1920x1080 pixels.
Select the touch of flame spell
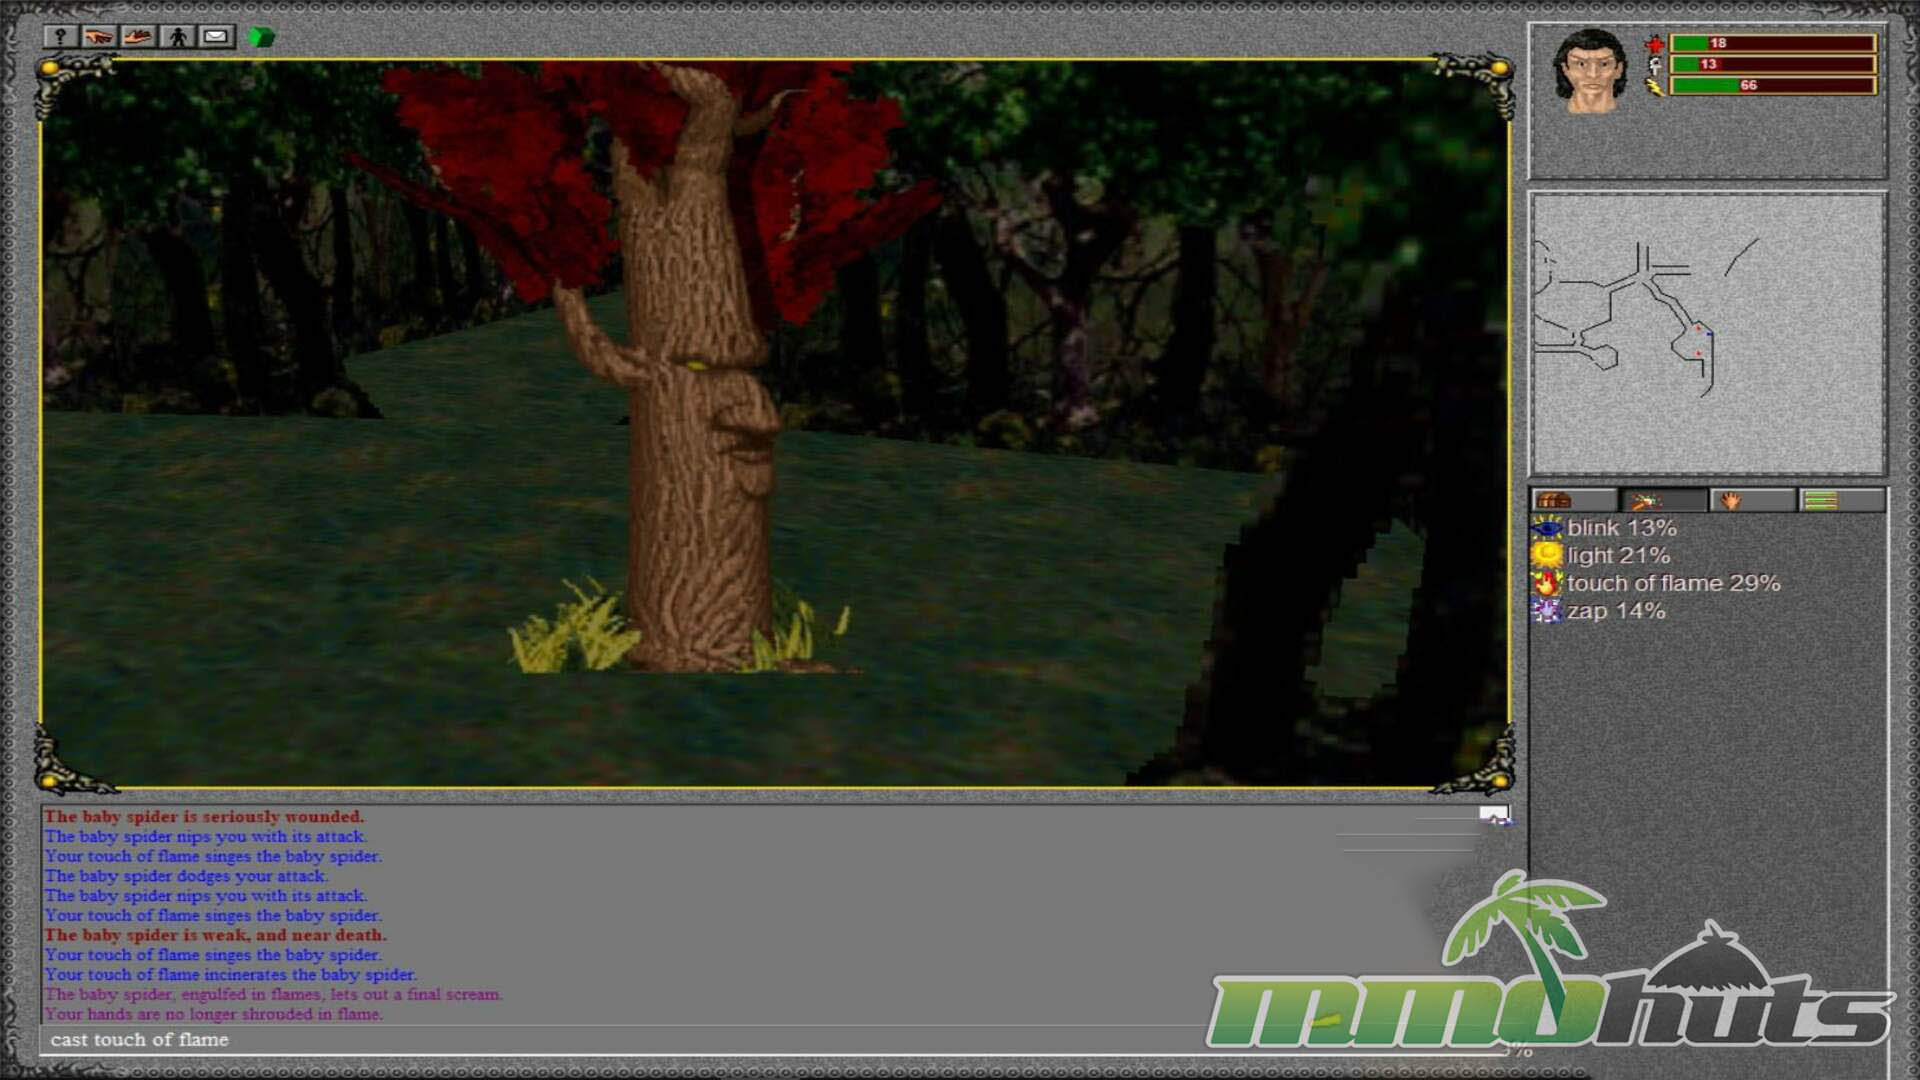click(x=1673, y=583)
